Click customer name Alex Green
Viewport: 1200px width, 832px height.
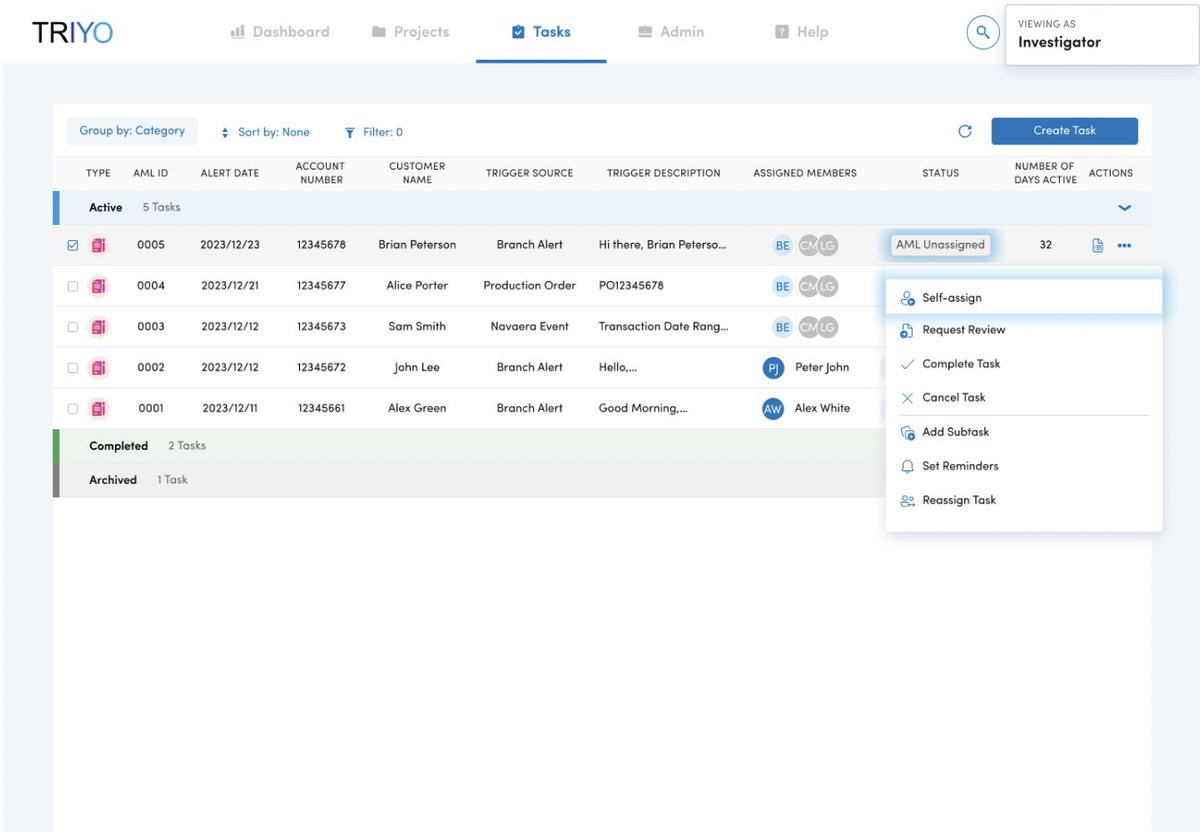pyautogui.click(x=417, y=409)
